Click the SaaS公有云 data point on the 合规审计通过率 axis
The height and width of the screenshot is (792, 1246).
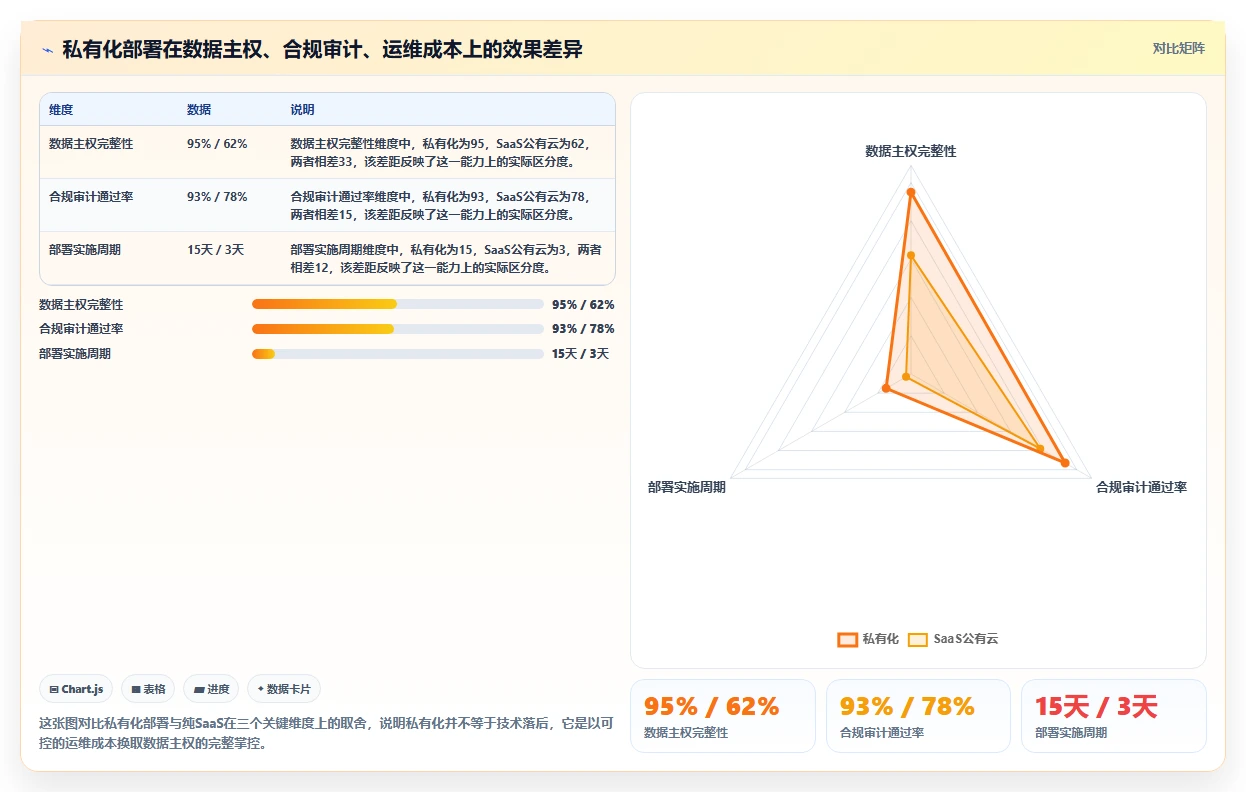click(x=1040, y=448)
